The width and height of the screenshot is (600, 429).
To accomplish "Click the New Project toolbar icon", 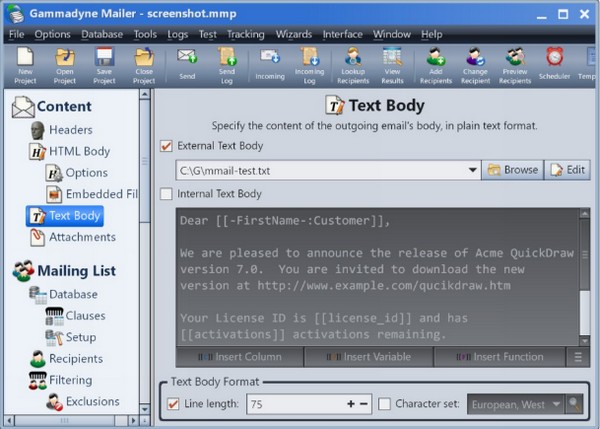I will coord(24,57).
